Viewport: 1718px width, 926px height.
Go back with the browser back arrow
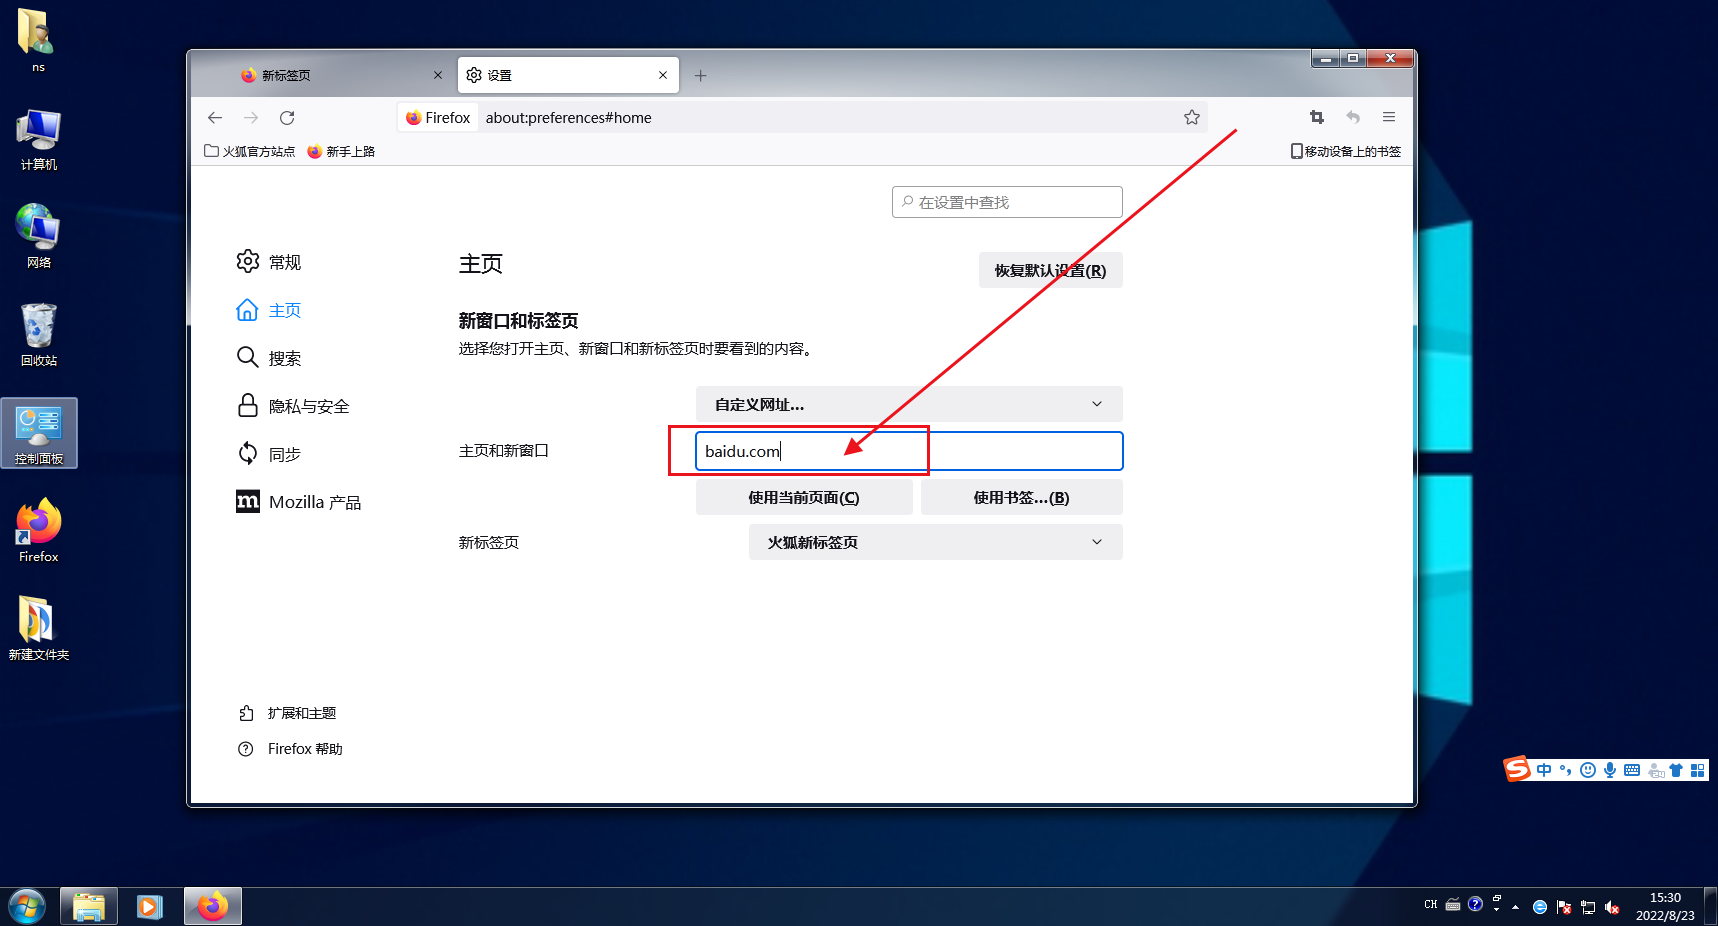point(215,118)
